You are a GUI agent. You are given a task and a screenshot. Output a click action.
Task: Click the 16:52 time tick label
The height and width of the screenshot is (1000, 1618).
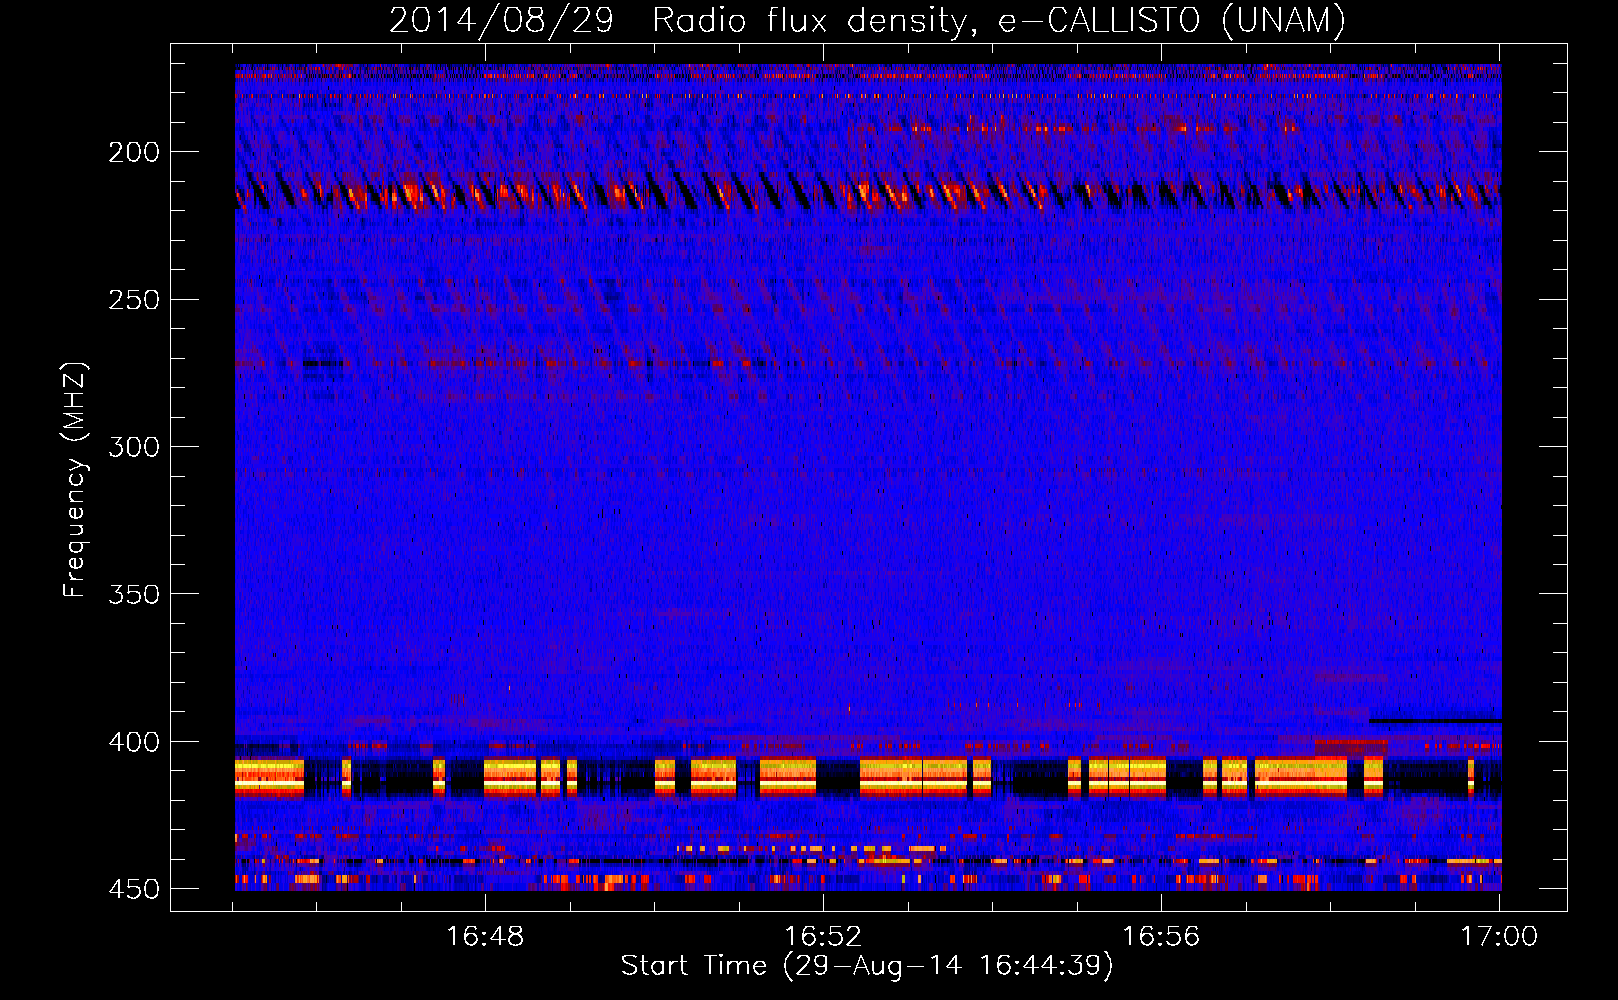pos(823,936)
